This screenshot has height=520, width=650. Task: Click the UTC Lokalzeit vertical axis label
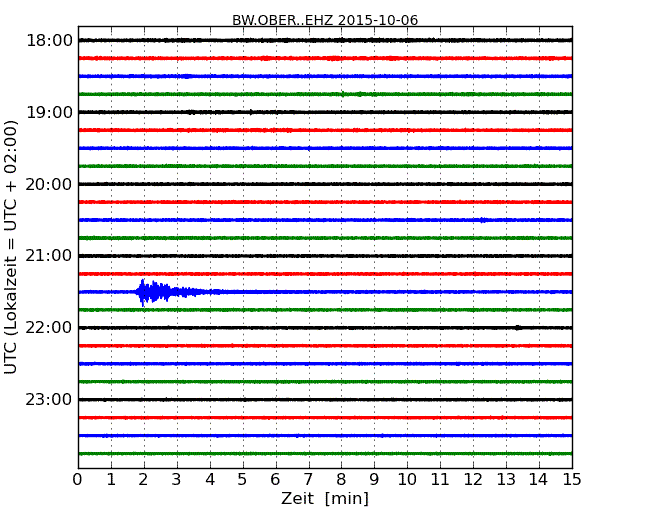click(x=11, y=247)
